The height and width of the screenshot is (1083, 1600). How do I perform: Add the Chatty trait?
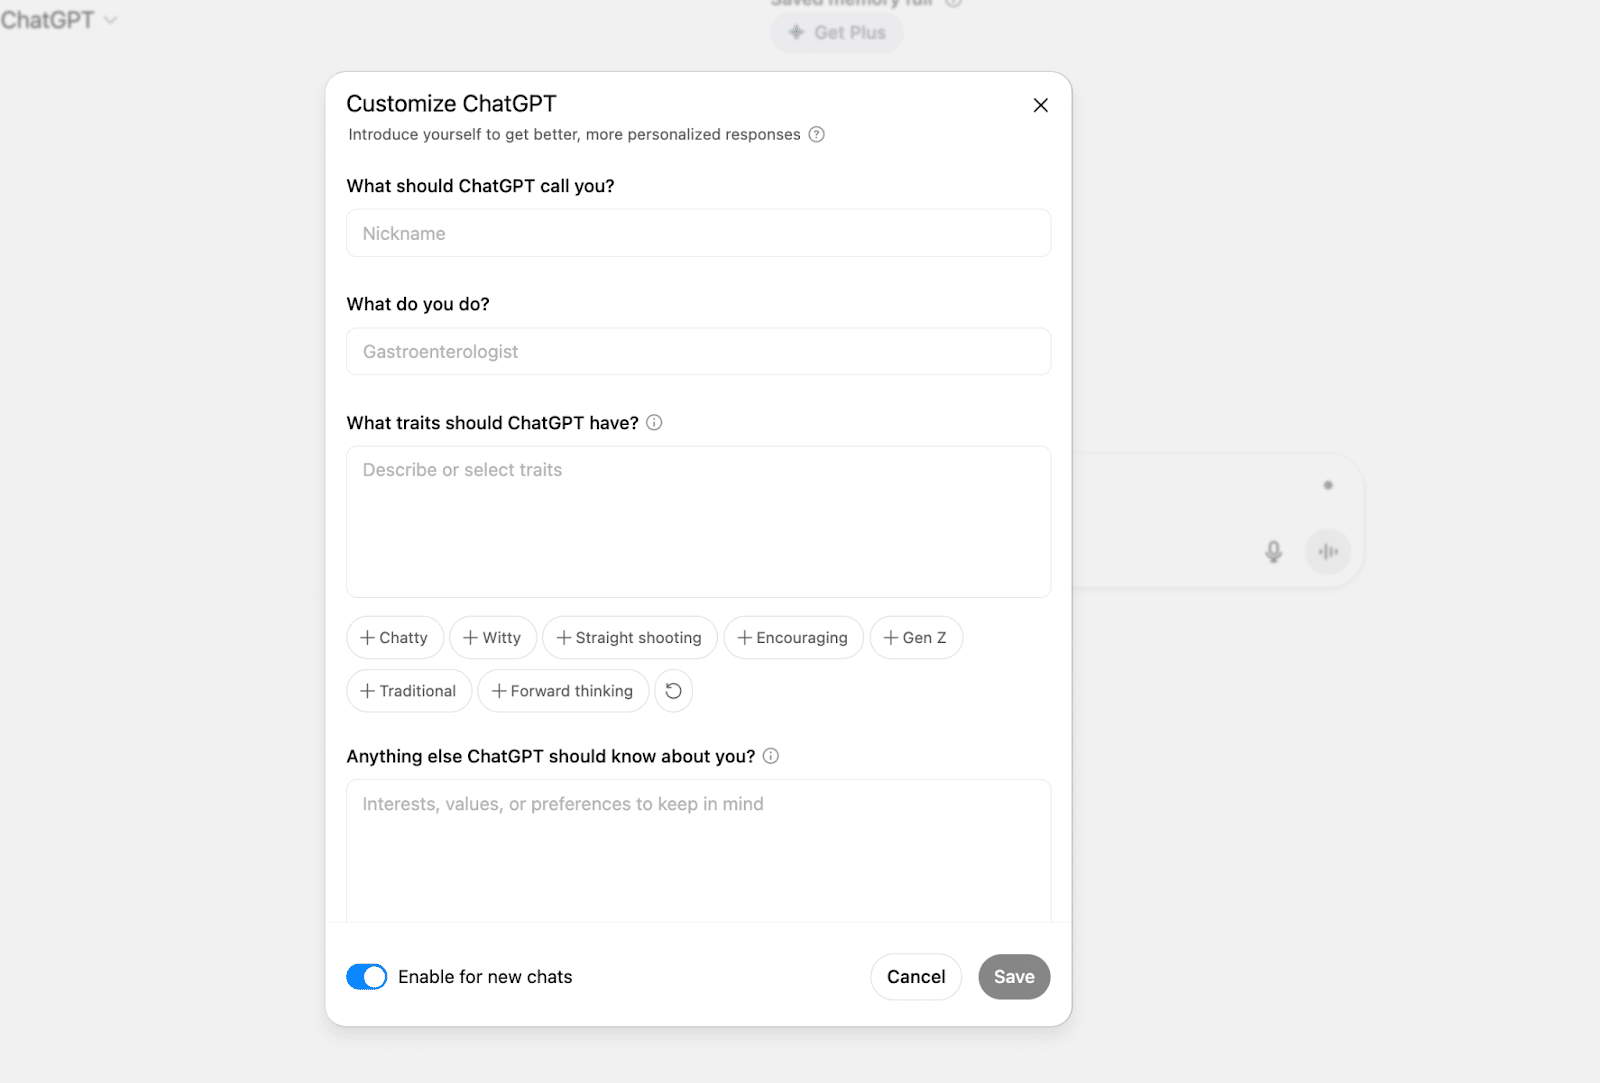click(x=395, y=638)
